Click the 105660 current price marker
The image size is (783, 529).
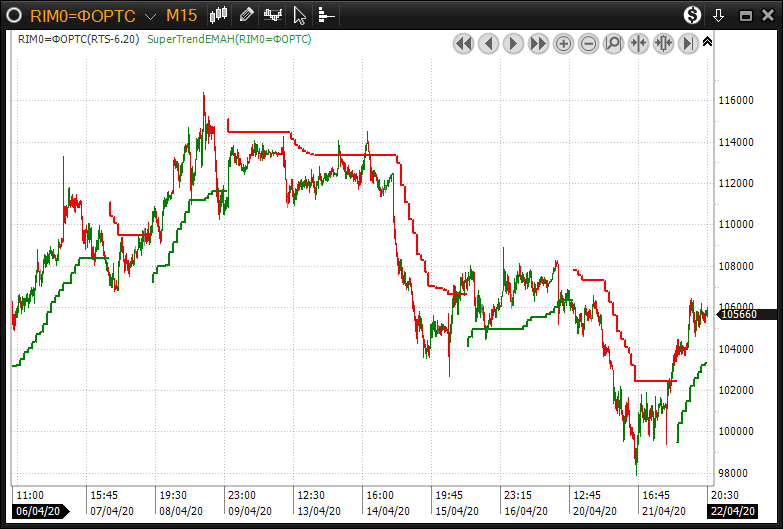coord(738,314)
